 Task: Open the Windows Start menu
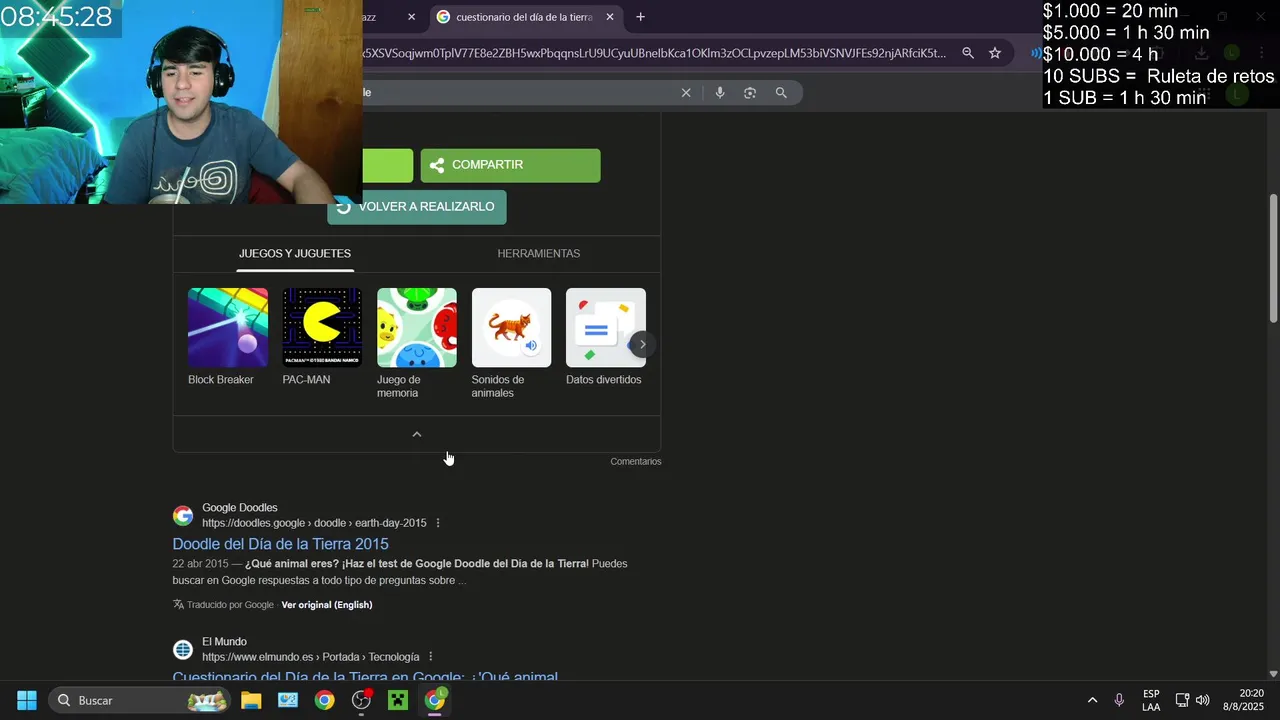(x=27, y=700)
